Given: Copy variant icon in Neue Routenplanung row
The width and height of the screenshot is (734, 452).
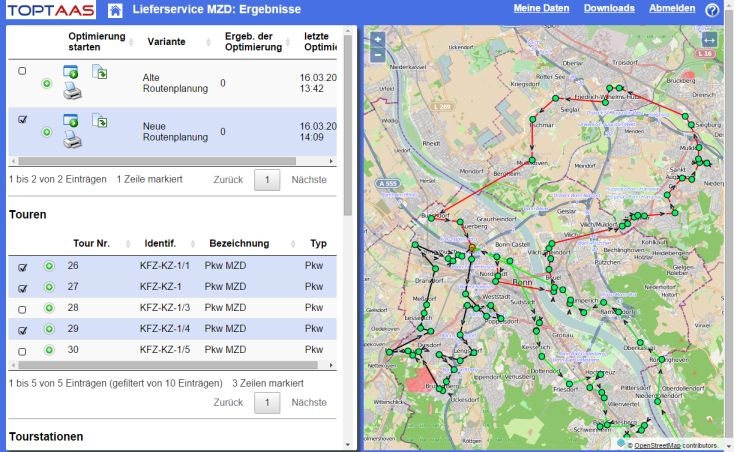Looking at the screenshot, I should (x=100, y=120).
